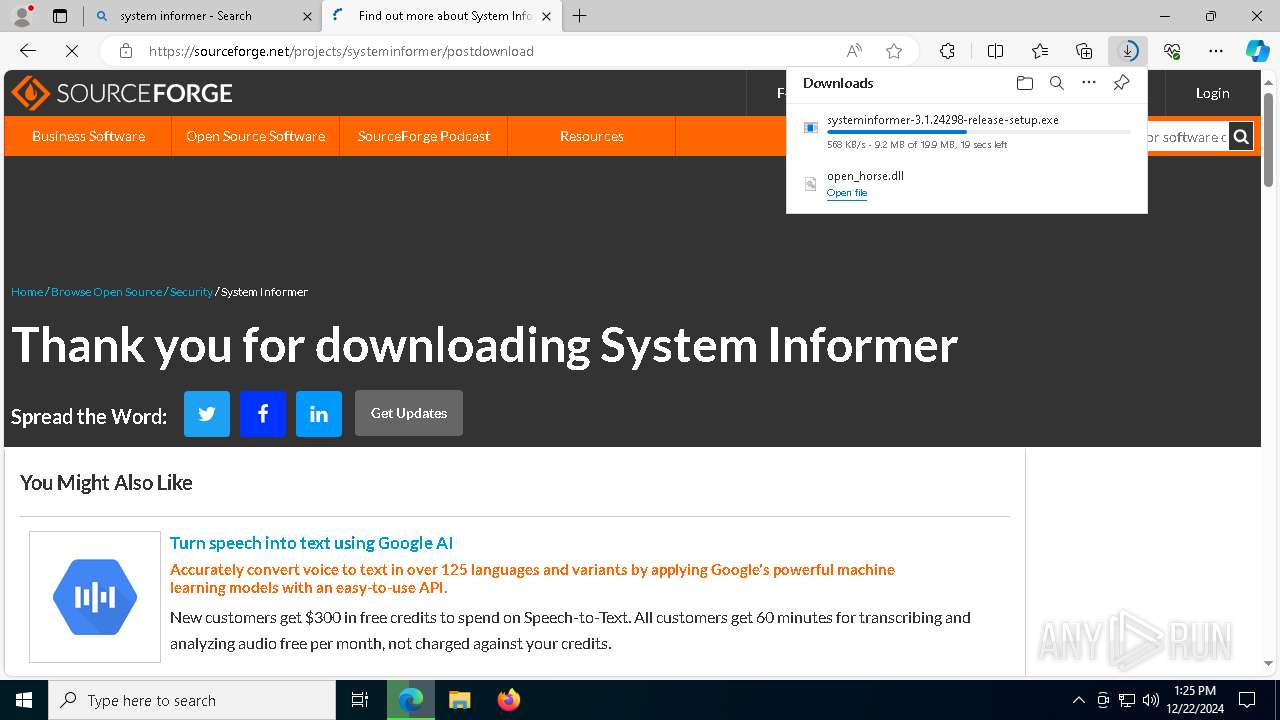Viewport: 1280px width, 720px height.
Task: Open the Favorites list icon
Action: (x=1040, y=51)
